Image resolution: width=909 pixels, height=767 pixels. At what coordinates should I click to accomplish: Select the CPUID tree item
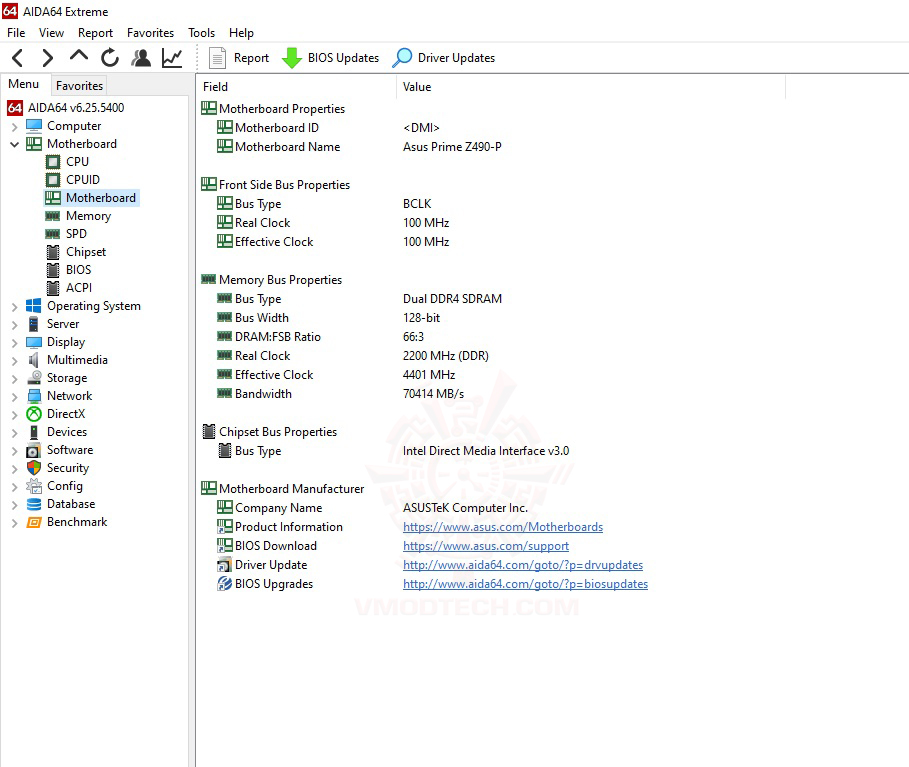[x=73, y=180]
